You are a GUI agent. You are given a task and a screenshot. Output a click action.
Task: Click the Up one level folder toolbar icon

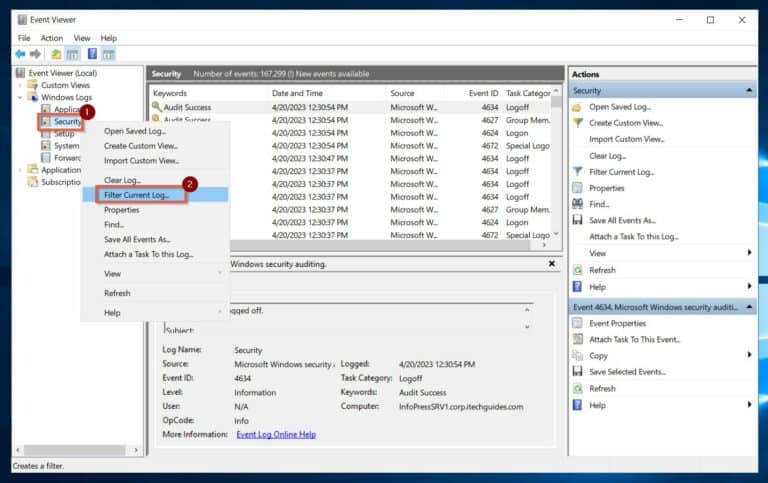pyautogui.click(x=56, y=54)
